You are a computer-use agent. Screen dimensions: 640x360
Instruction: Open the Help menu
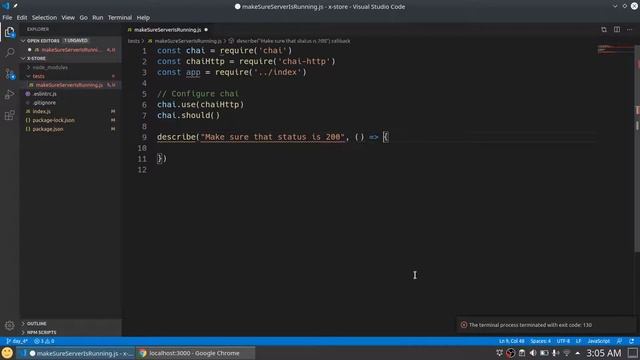143,18
